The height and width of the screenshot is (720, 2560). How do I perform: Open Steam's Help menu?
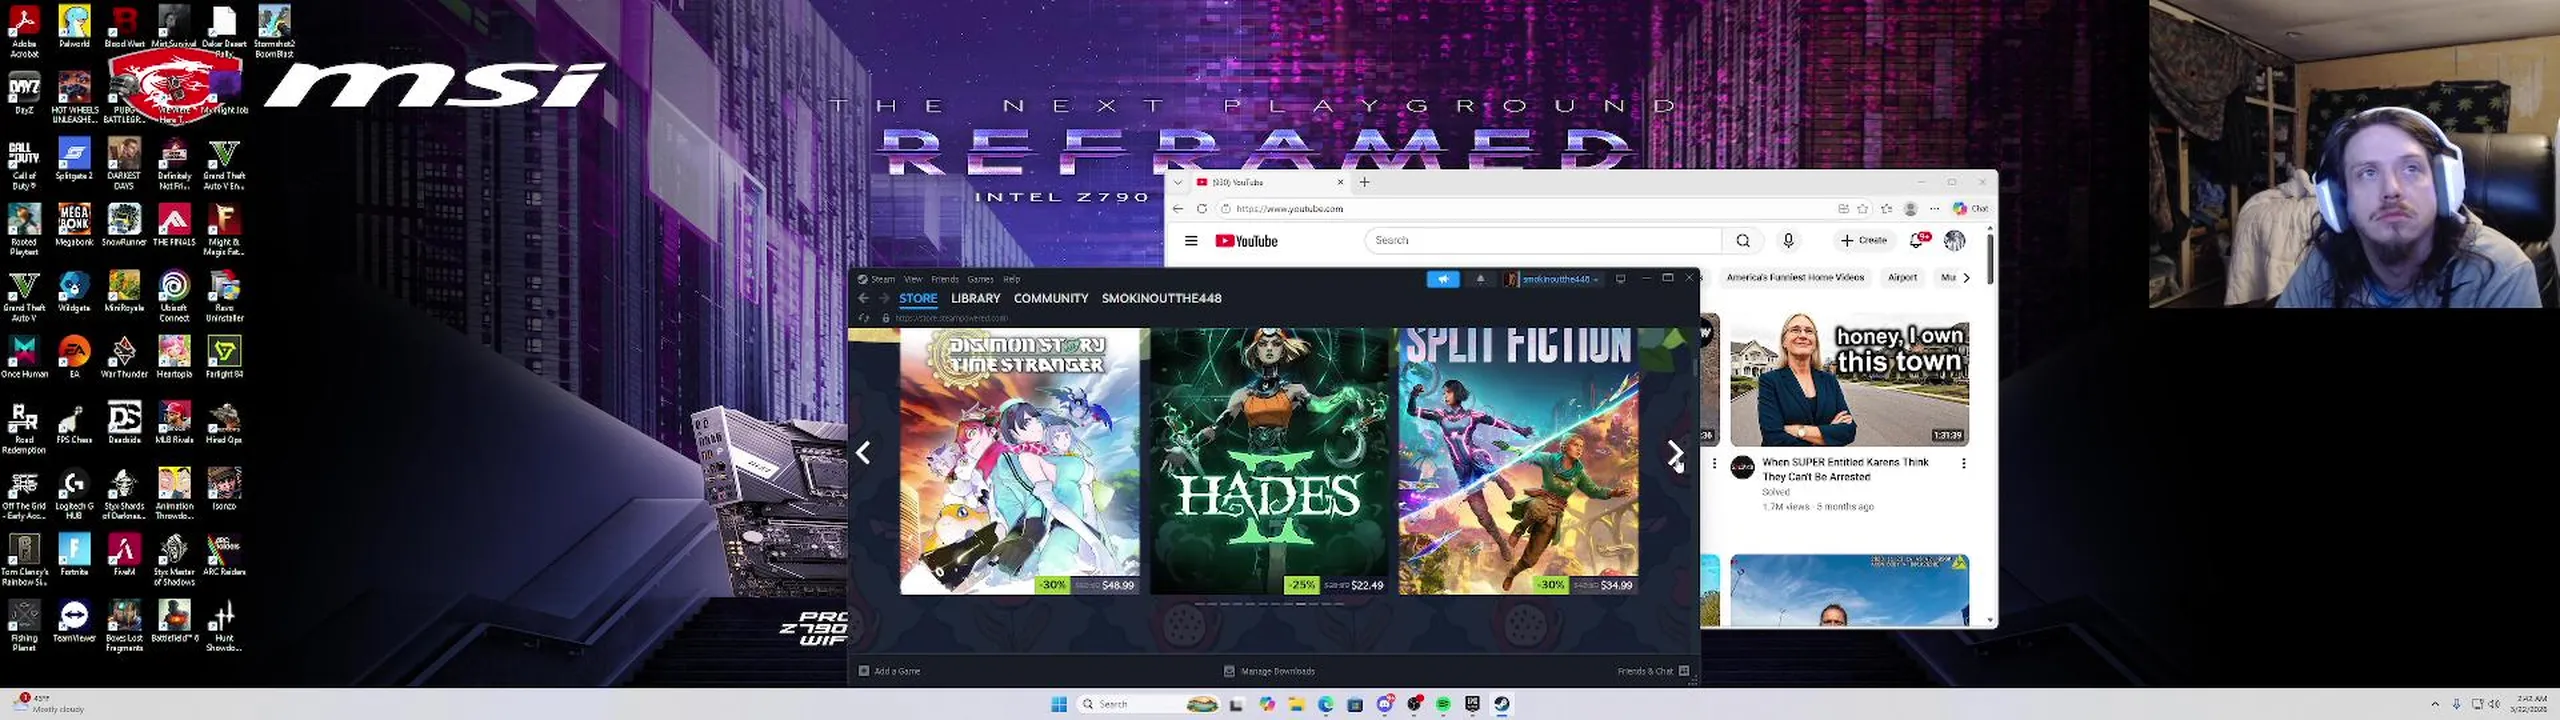(1012, 280)
